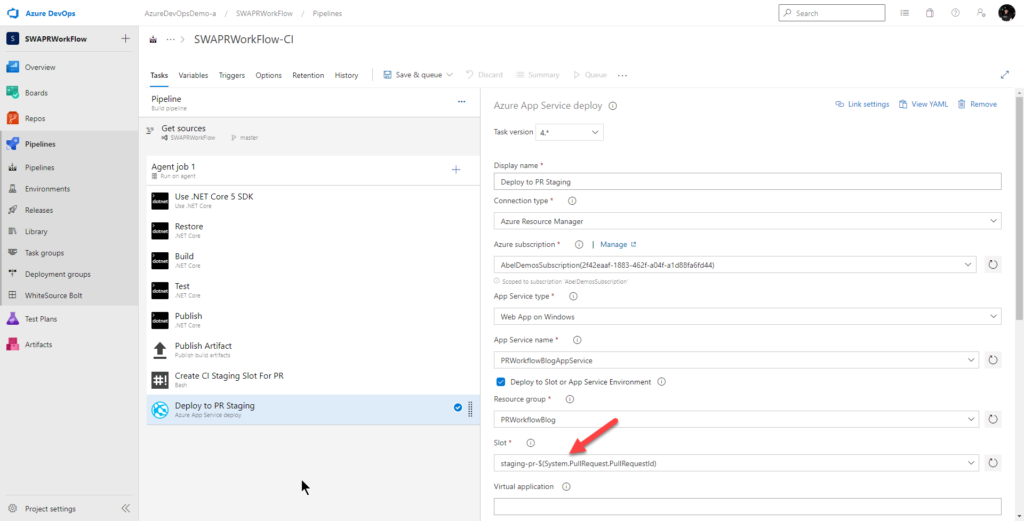Open Artifacts in the sidebar

click(x=38, y=344)
